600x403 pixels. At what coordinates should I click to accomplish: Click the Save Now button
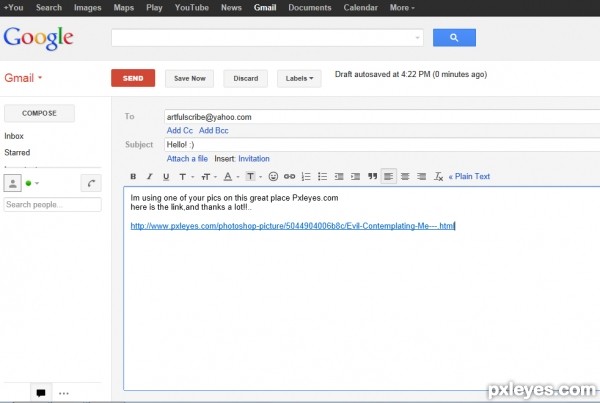click(189, 78)
